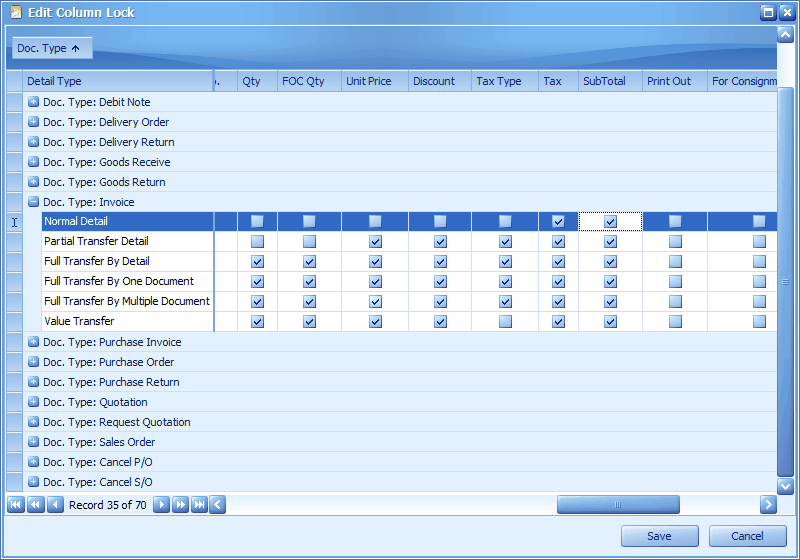This screenshot has width=800, height=560.
Task: Click the horizontal scrollbar thumb
Action: point(617,505)
